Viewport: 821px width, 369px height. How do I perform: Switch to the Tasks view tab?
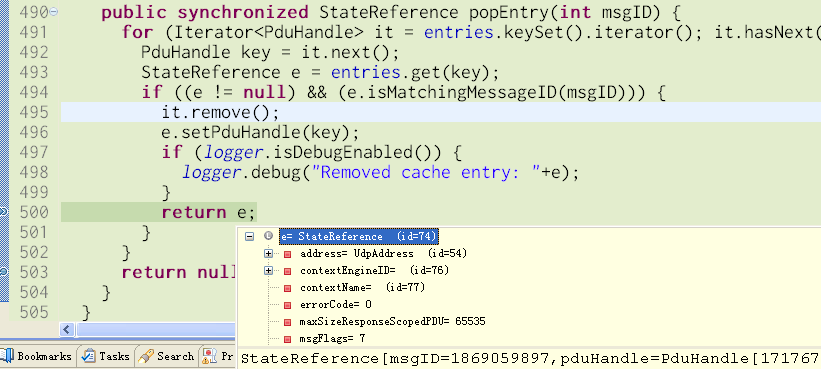click(x=106, y=356)
